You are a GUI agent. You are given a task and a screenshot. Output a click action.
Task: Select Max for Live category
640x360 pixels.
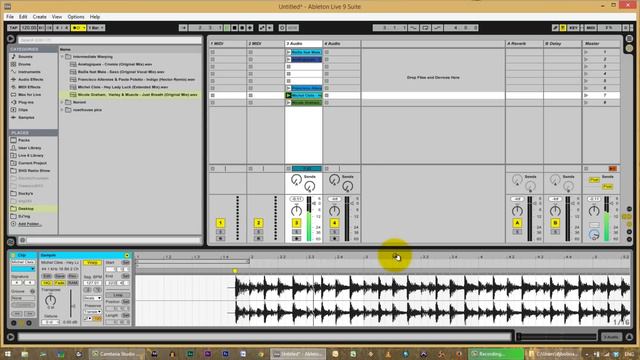[29, 94]
